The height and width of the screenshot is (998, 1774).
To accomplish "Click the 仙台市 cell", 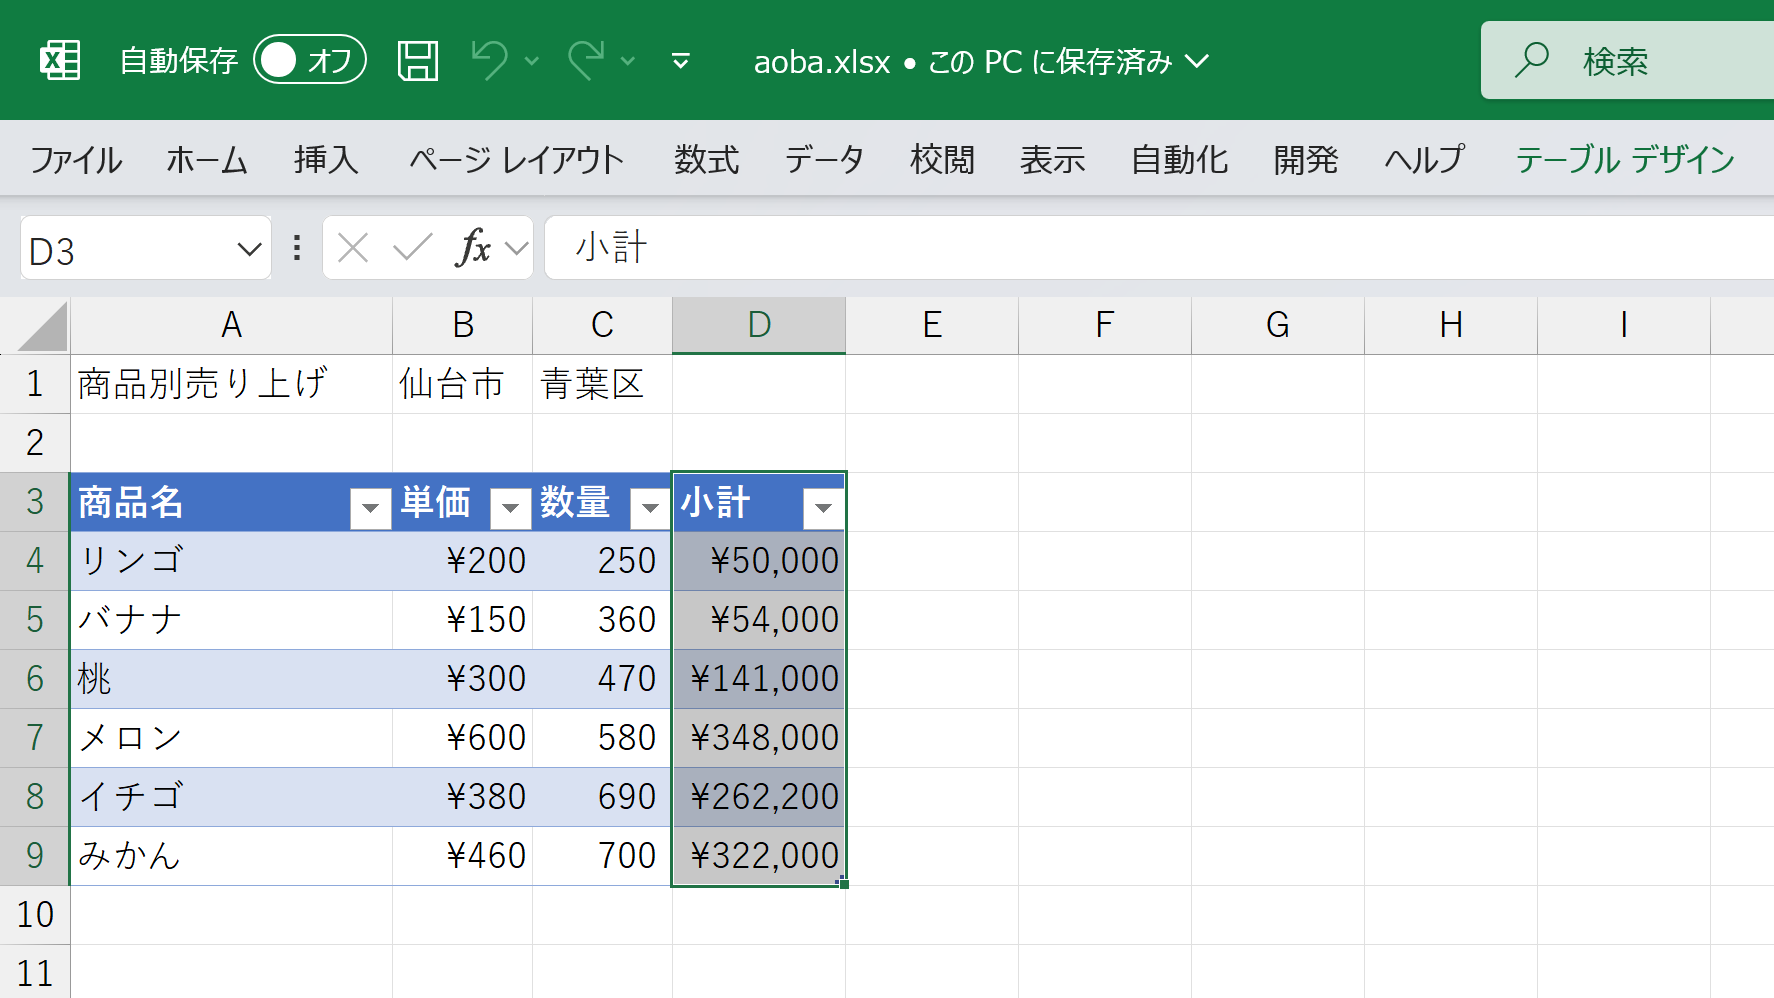I will point(462,384).
